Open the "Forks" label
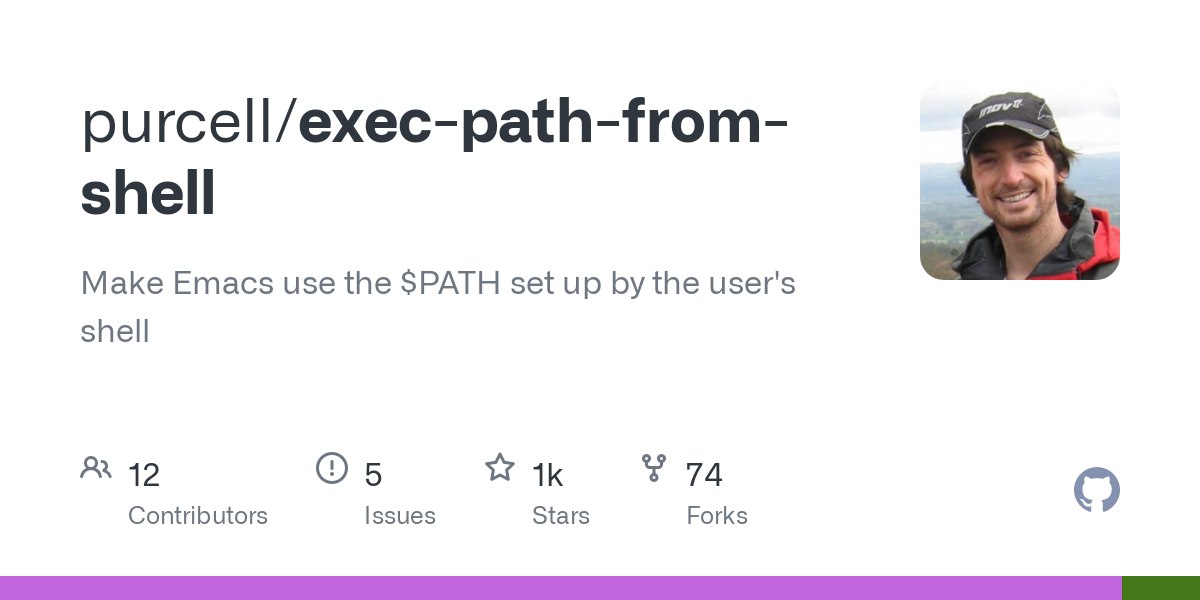Viewport: 1200px width, 600px height. (x=717, y=516)
